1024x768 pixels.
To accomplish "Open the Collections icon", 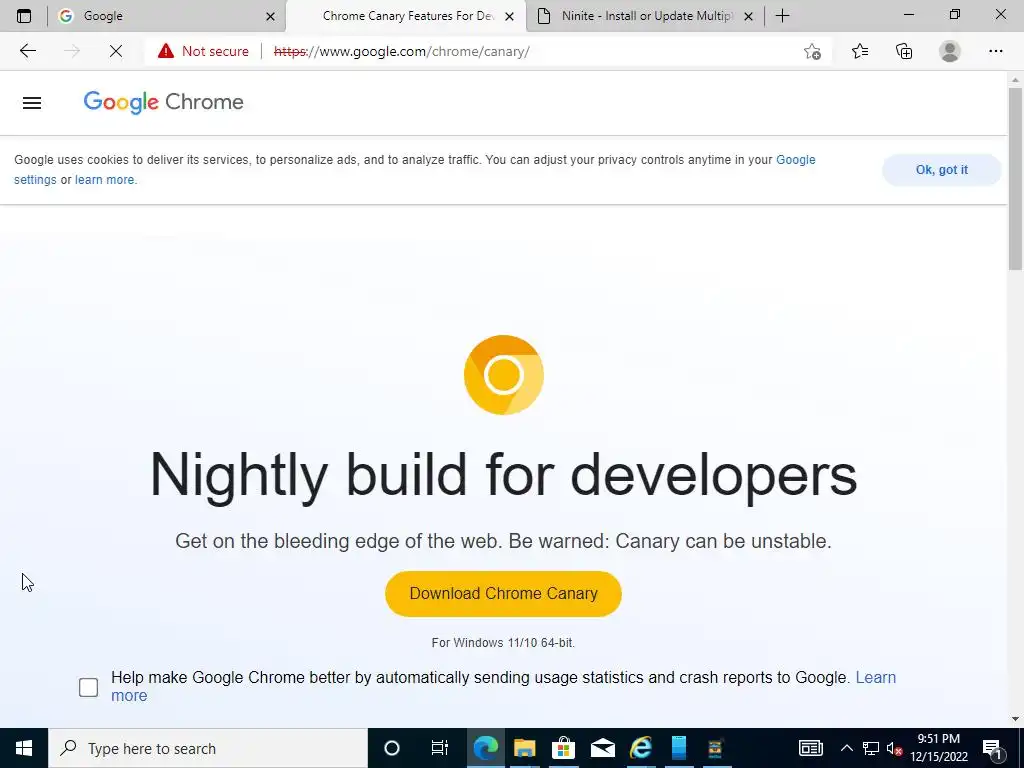I will (x=904, y=51).
